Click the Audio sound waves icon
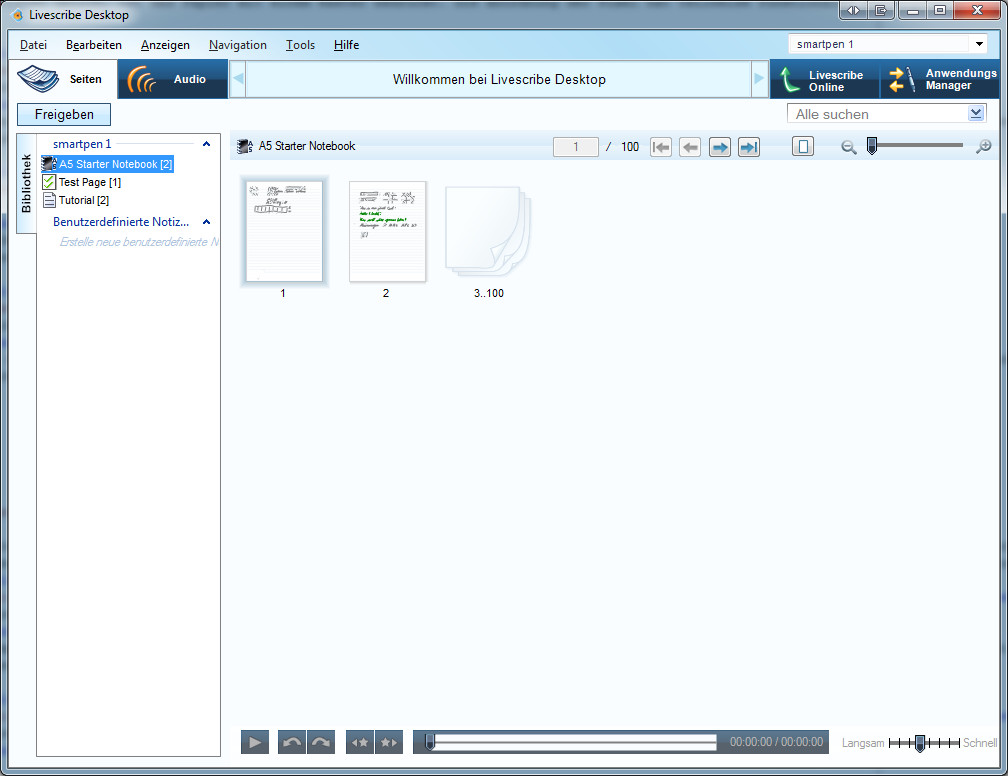 pyautogui.click(x=142, y=80)
